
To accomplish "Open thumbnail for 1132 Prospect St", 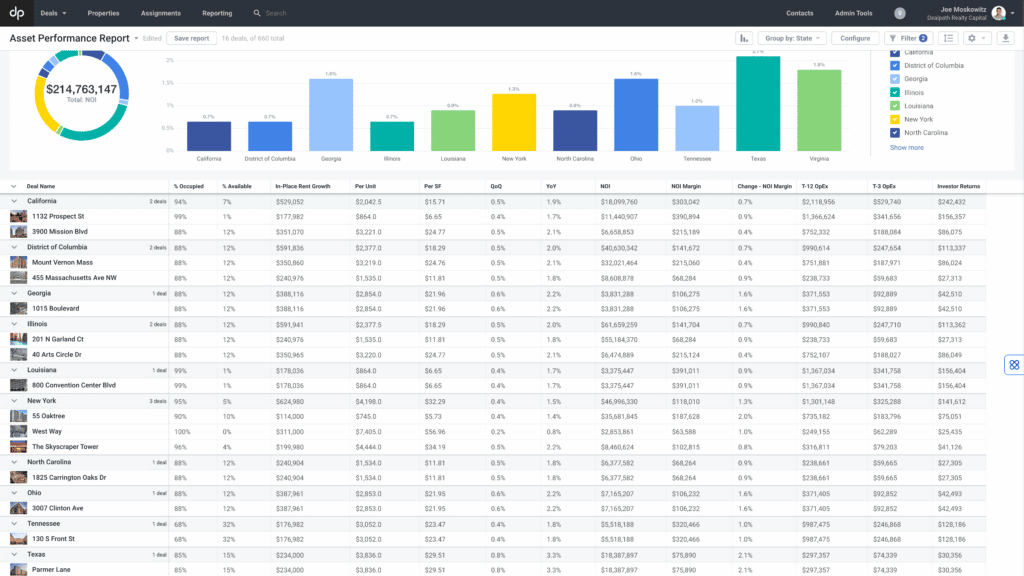I will (x=18, y=216).
